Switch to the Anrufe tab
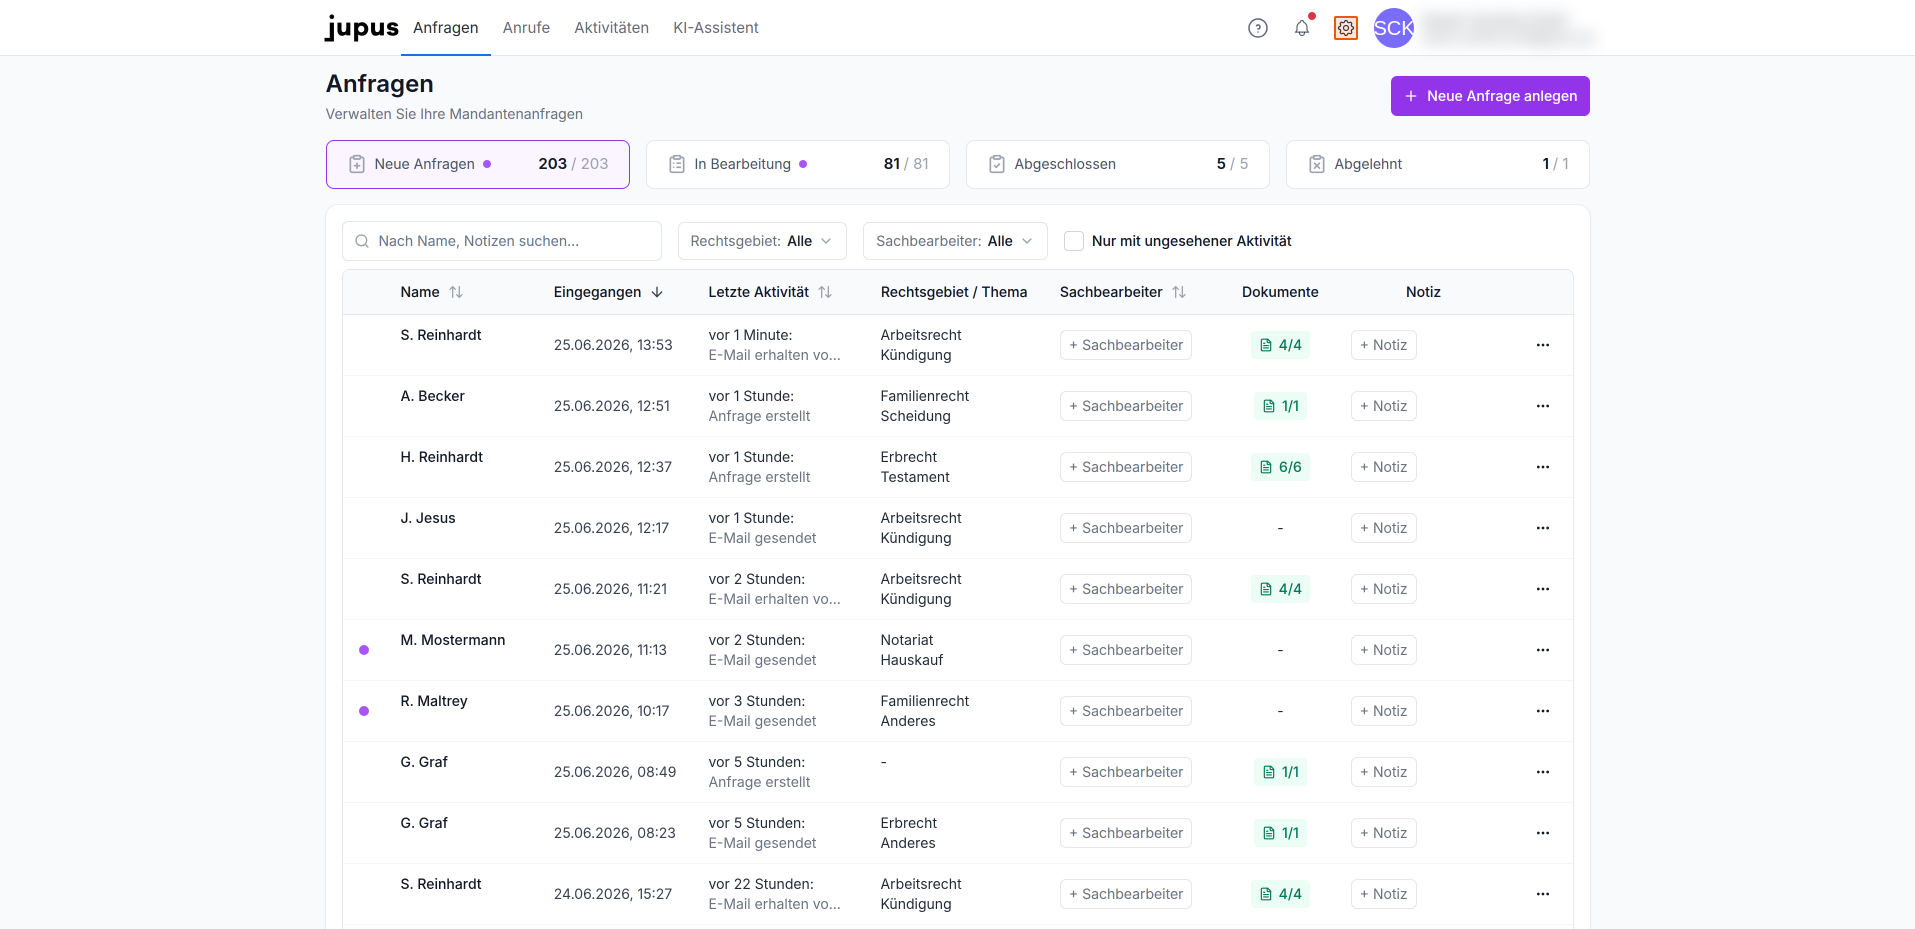Viewport: 1915px width, 929px height. [526, 28]
